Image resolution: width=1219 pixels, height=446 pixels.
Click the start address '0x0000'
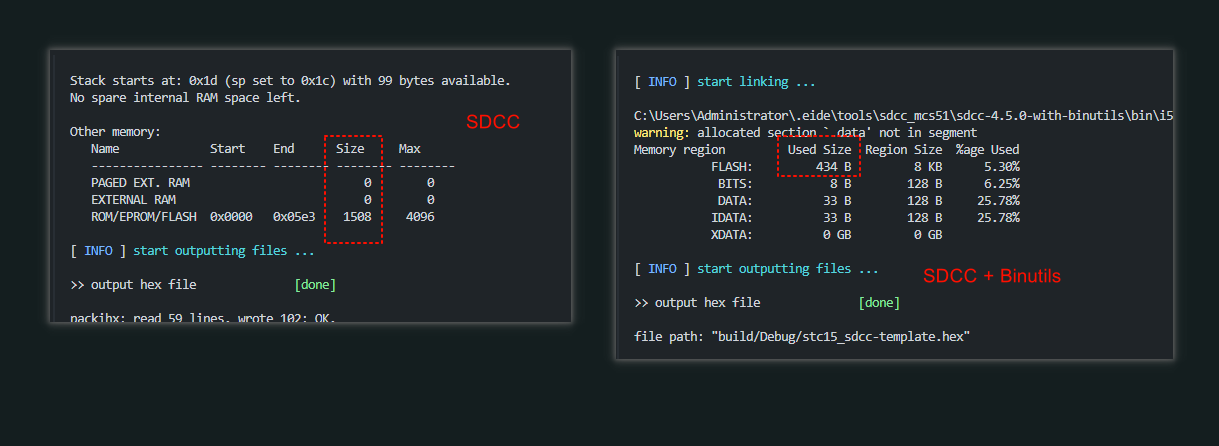click(x=231, y=217)
